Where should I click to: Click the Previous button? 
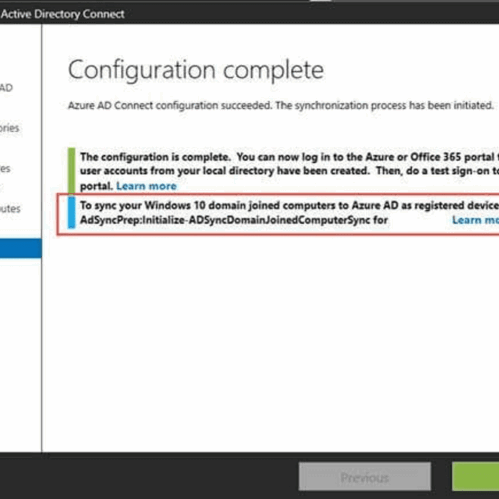click(x=365, y=476)
